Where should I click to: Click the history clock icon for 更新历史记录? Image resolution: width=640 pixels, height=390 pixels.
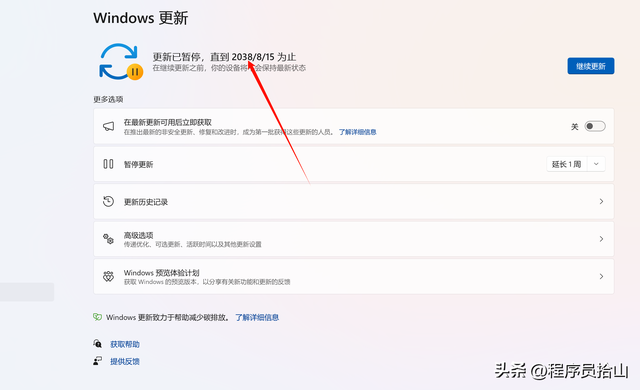point(108,202)
